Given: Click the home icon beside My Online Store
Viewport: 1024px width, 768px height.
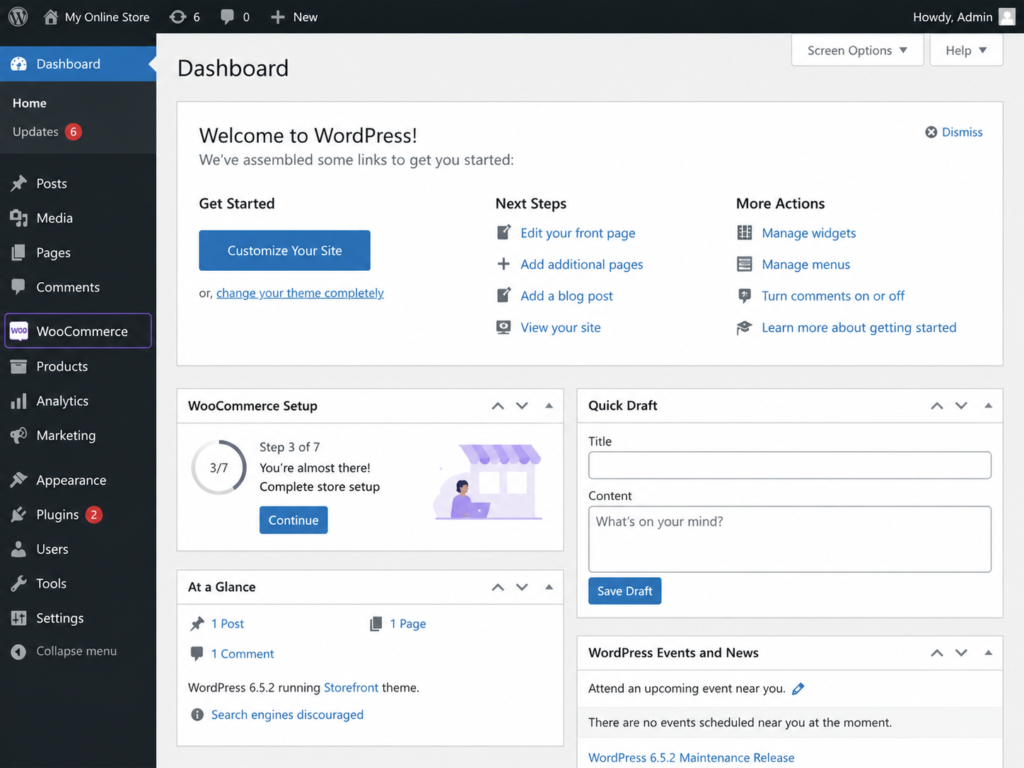Looking at the screenshot, I should click(50, 16).
